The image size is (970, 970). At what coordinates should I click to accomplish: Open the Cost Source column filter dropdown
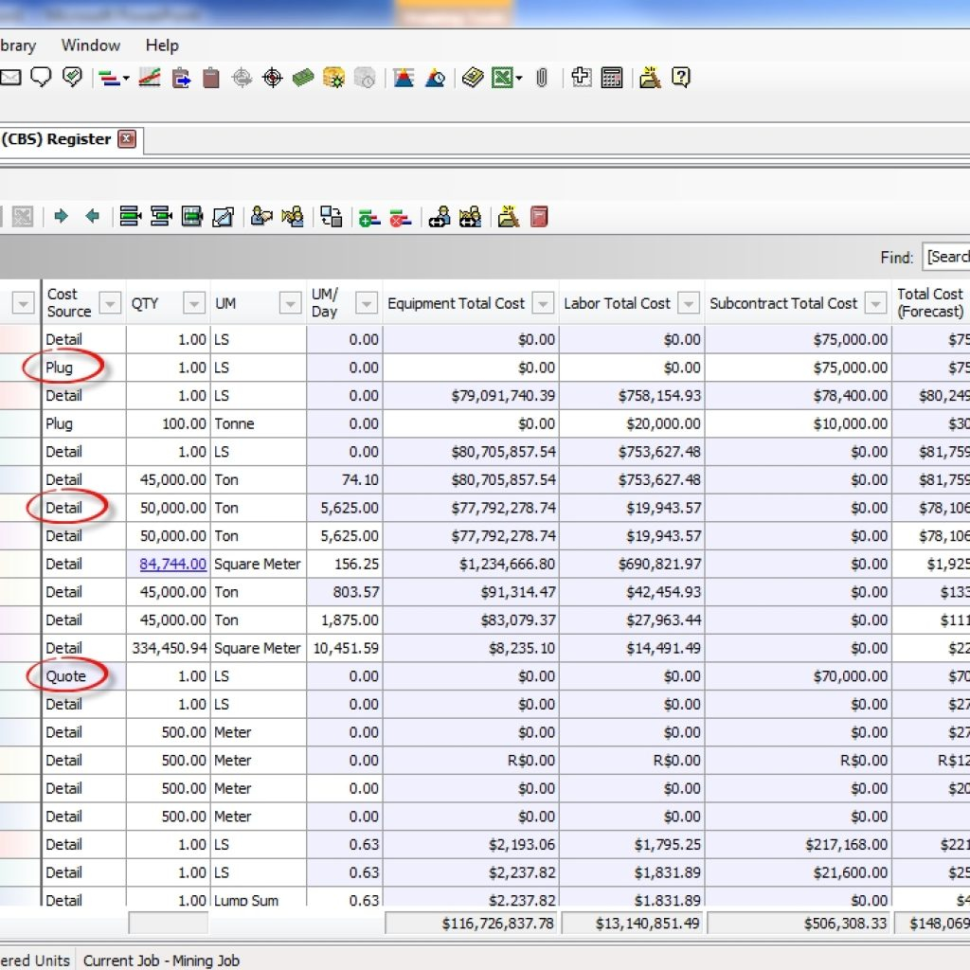point(111,302)
